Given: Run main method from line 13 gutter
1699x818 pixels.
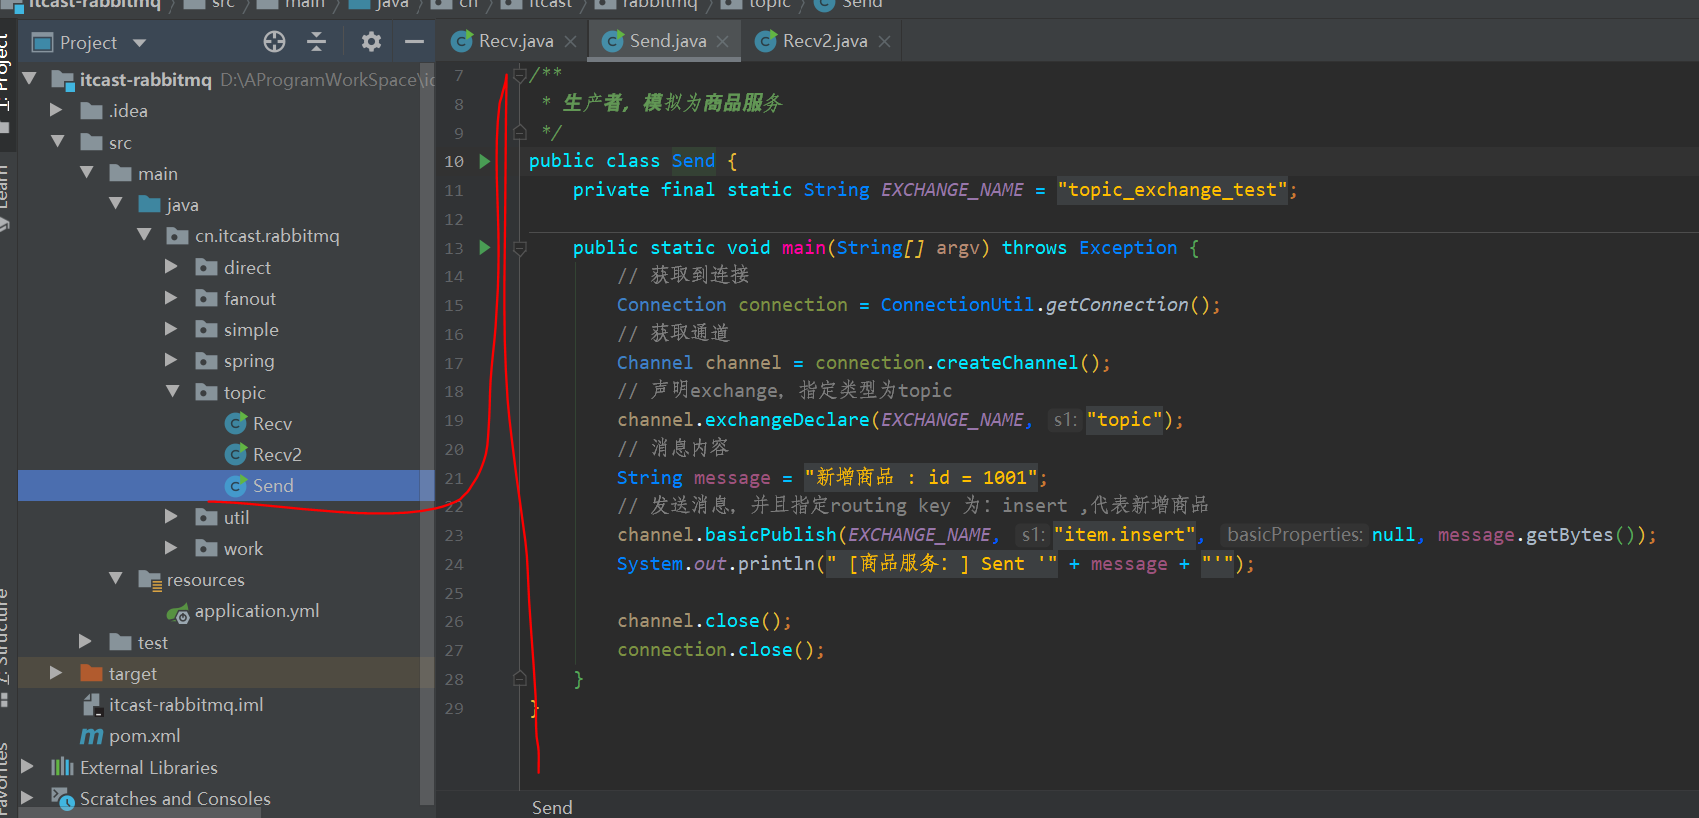Looking at the screenshot, I should tap(485, 247).
